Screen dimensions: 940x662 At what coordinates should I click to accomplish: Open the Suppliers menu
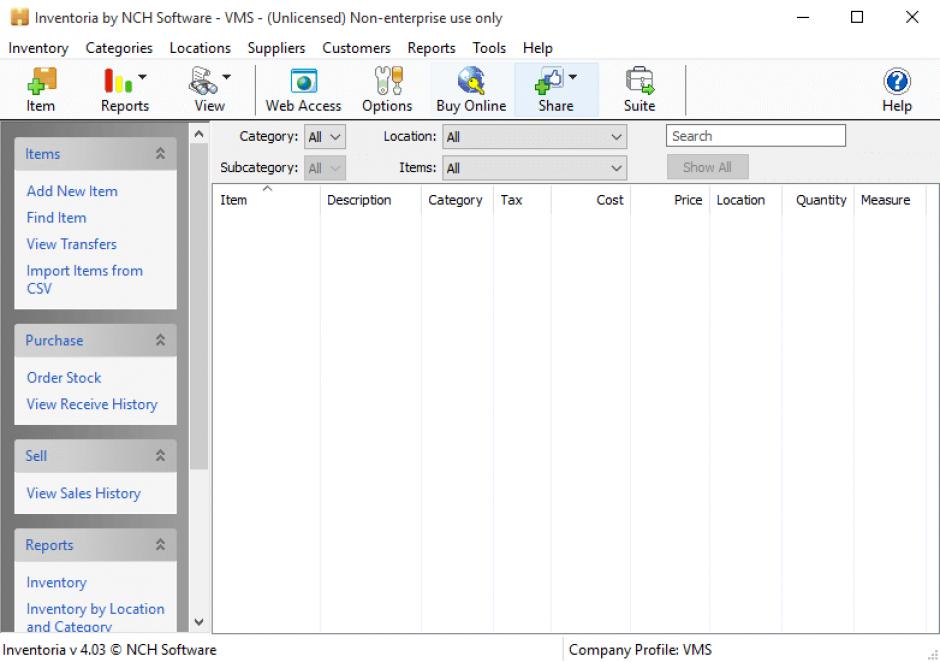276,48
